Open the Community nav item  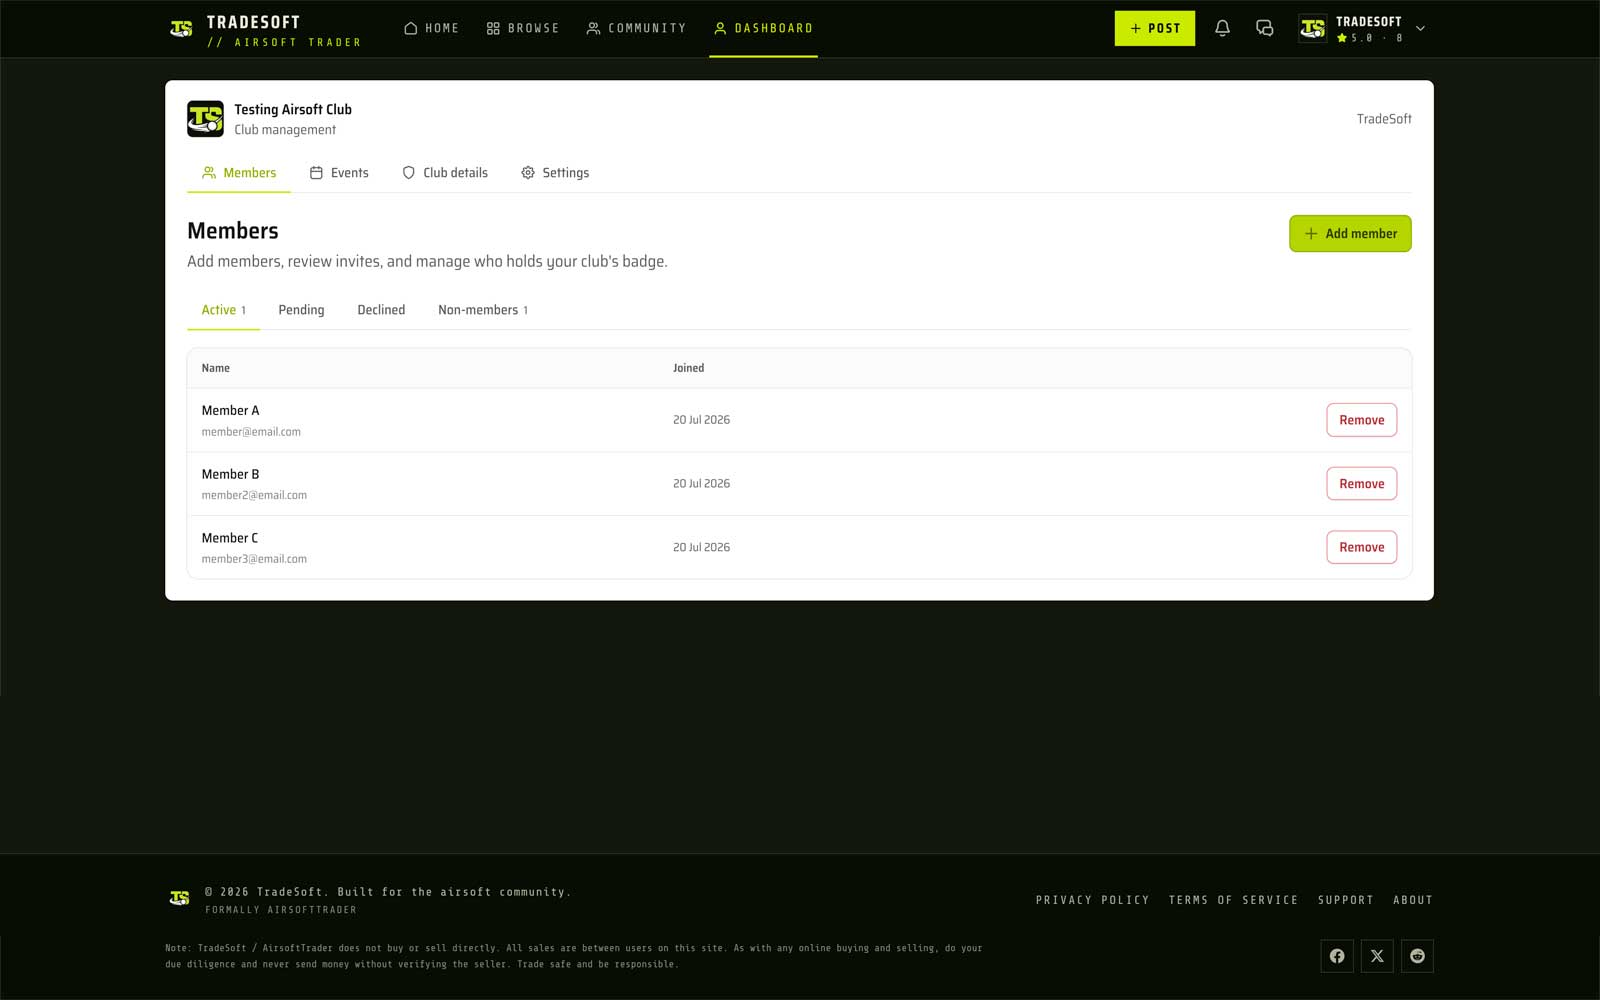click(636, 28)
